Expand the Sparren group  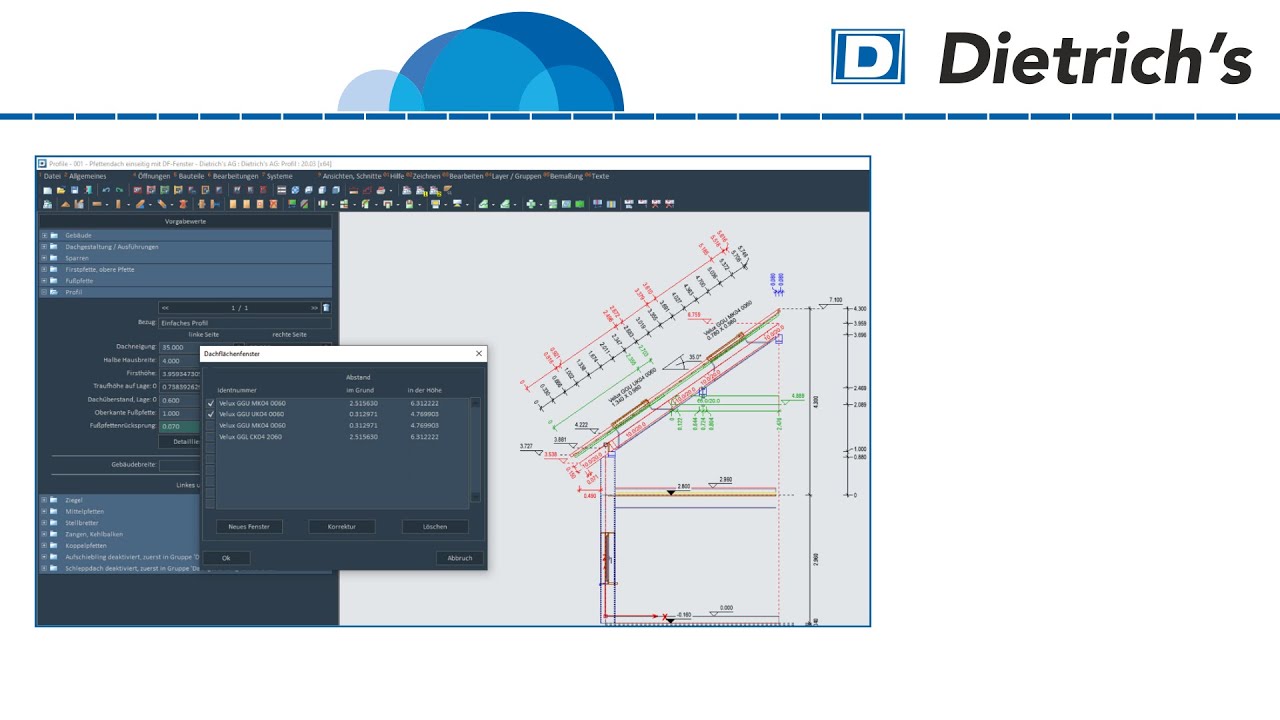click(x=44, y=258)
